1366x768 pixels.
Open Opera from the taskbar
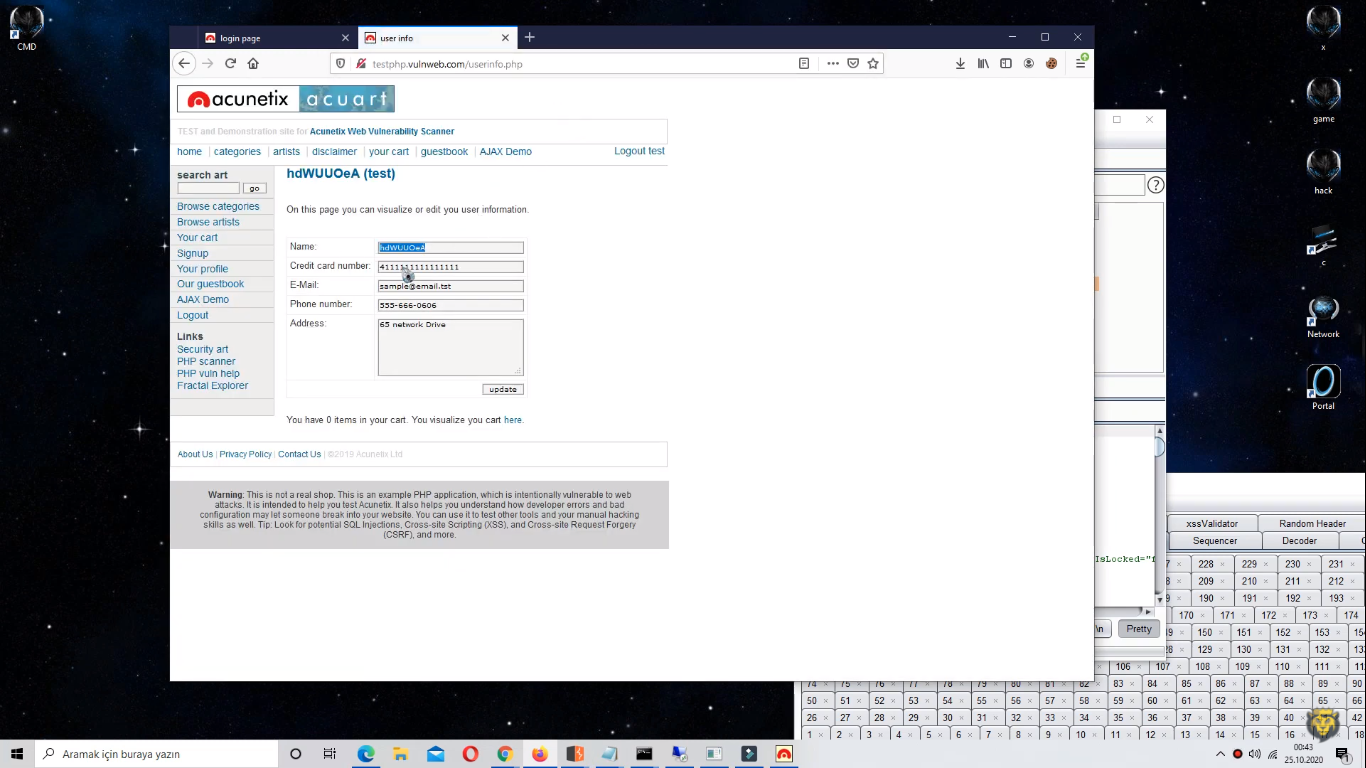click(x=470, y=754)
